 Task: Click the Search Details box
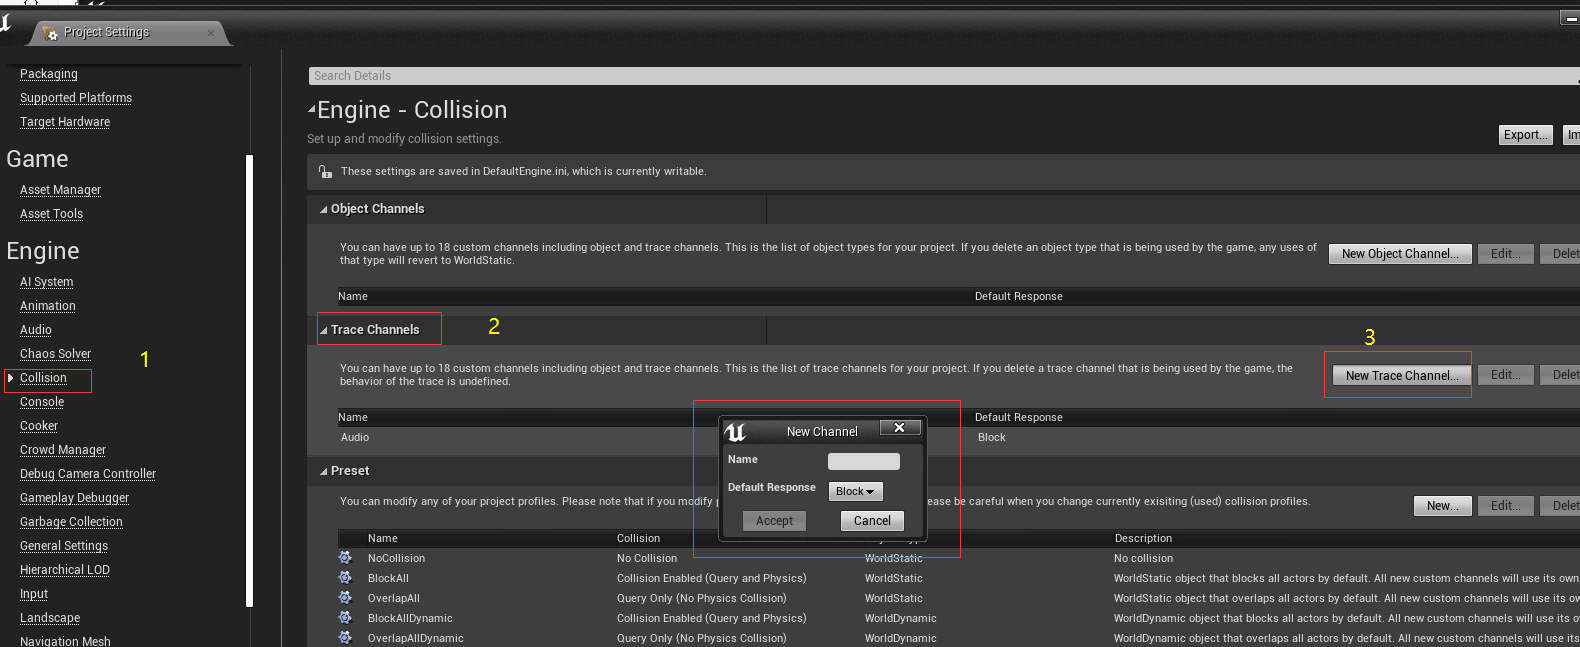[944, 76]
